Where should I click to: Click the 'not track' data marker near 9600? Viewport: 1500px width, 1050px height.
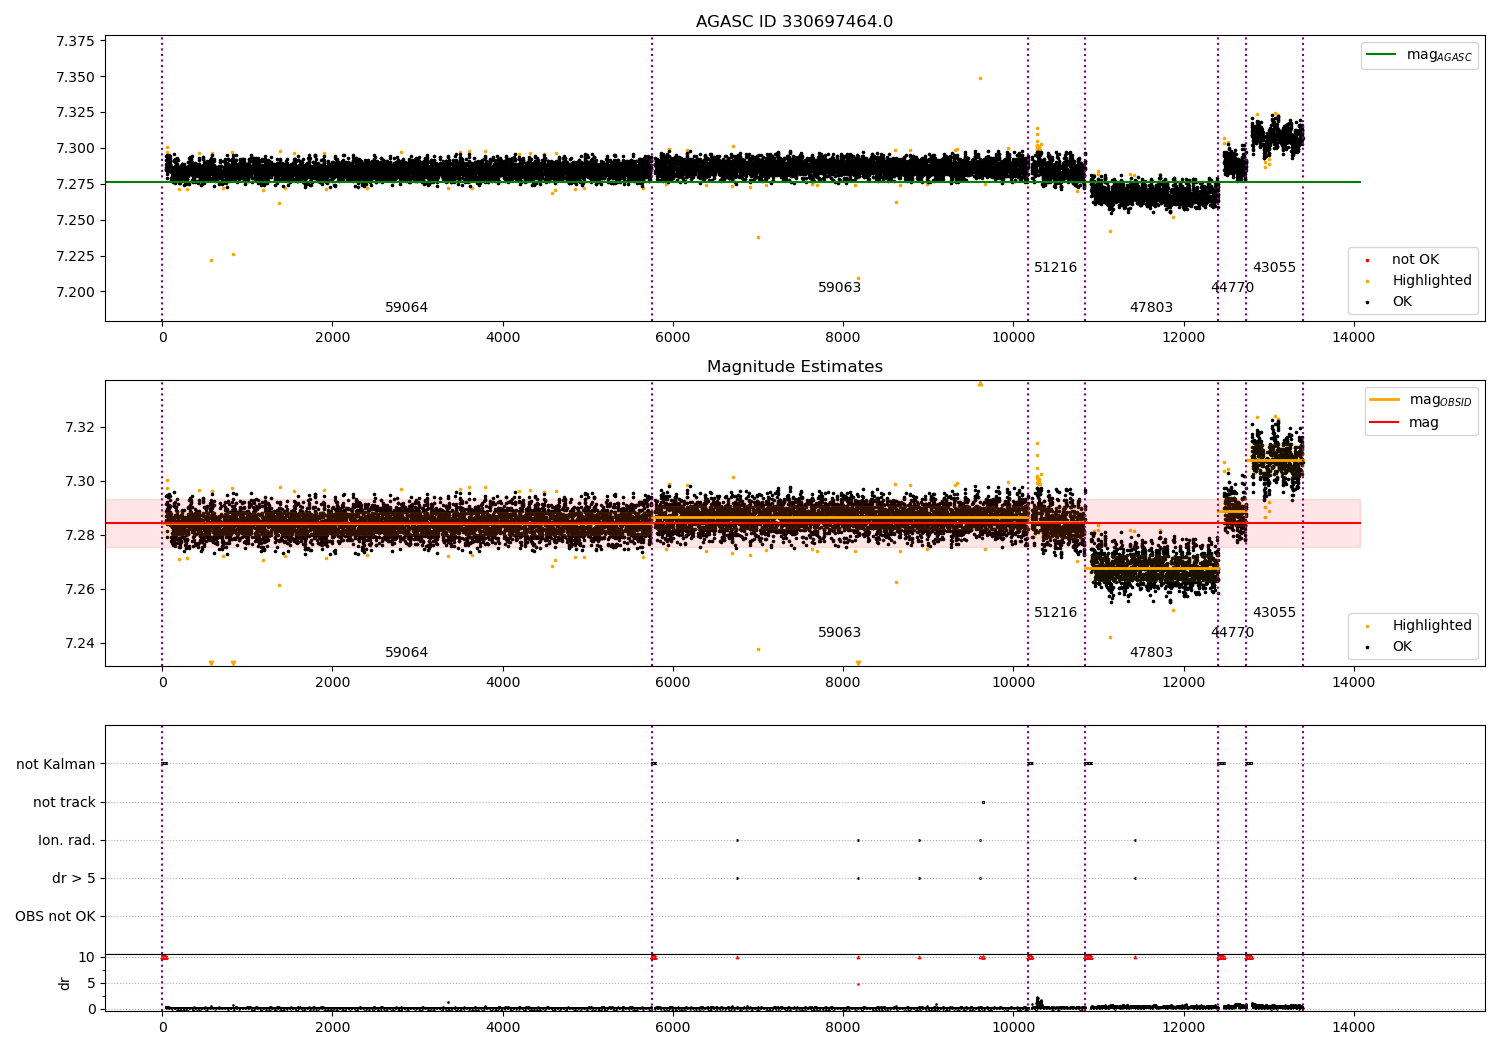[x=983, y=802]
